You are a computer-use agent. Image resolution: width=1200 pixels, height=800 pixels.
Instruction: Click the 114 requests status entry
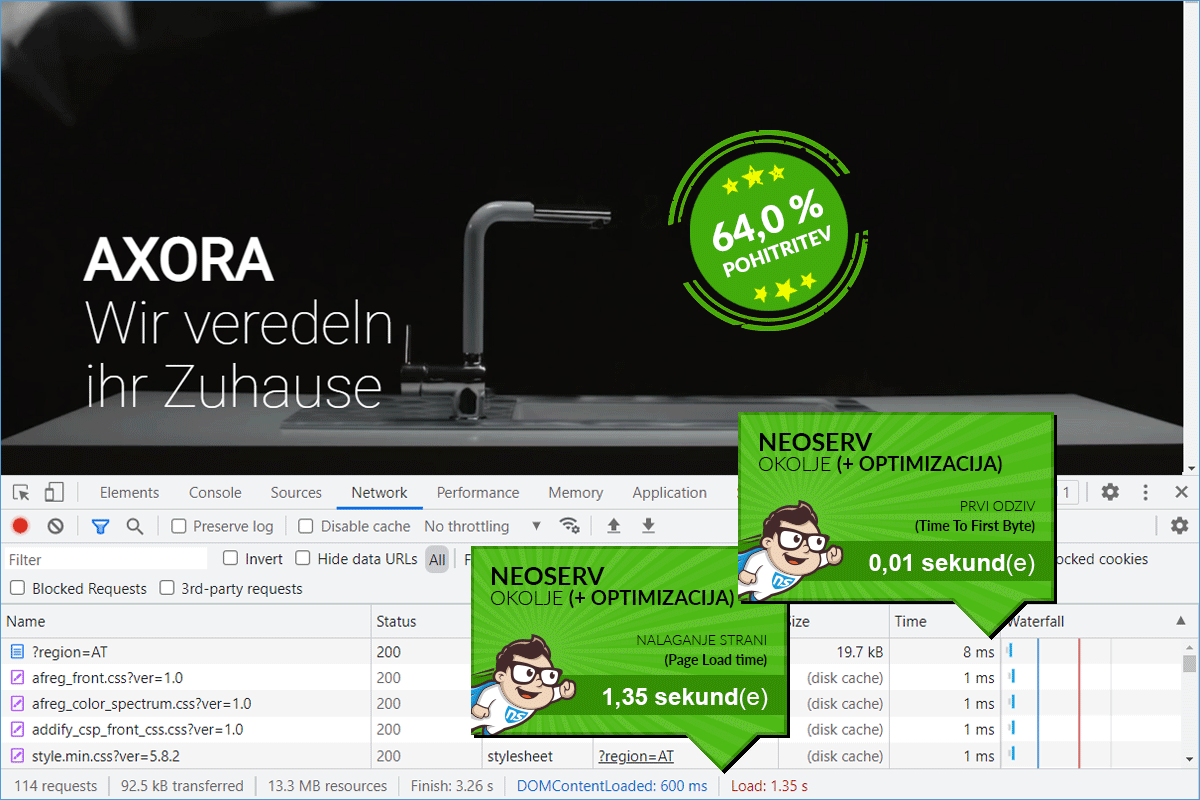pos(56,786)
